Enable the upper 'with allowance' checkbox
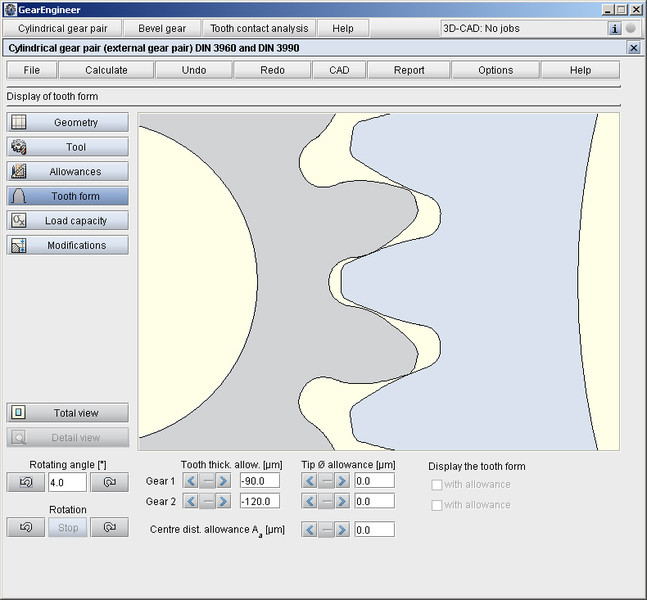The image size is (647, 600). coord(436,485)
